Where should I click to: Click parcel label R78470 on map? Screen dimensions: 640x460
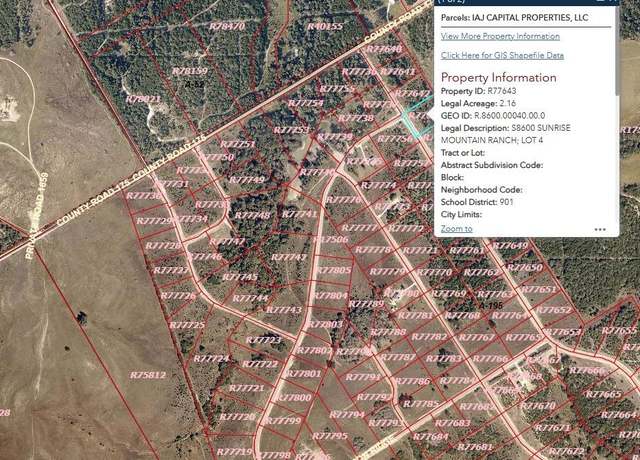coord(227,27)
